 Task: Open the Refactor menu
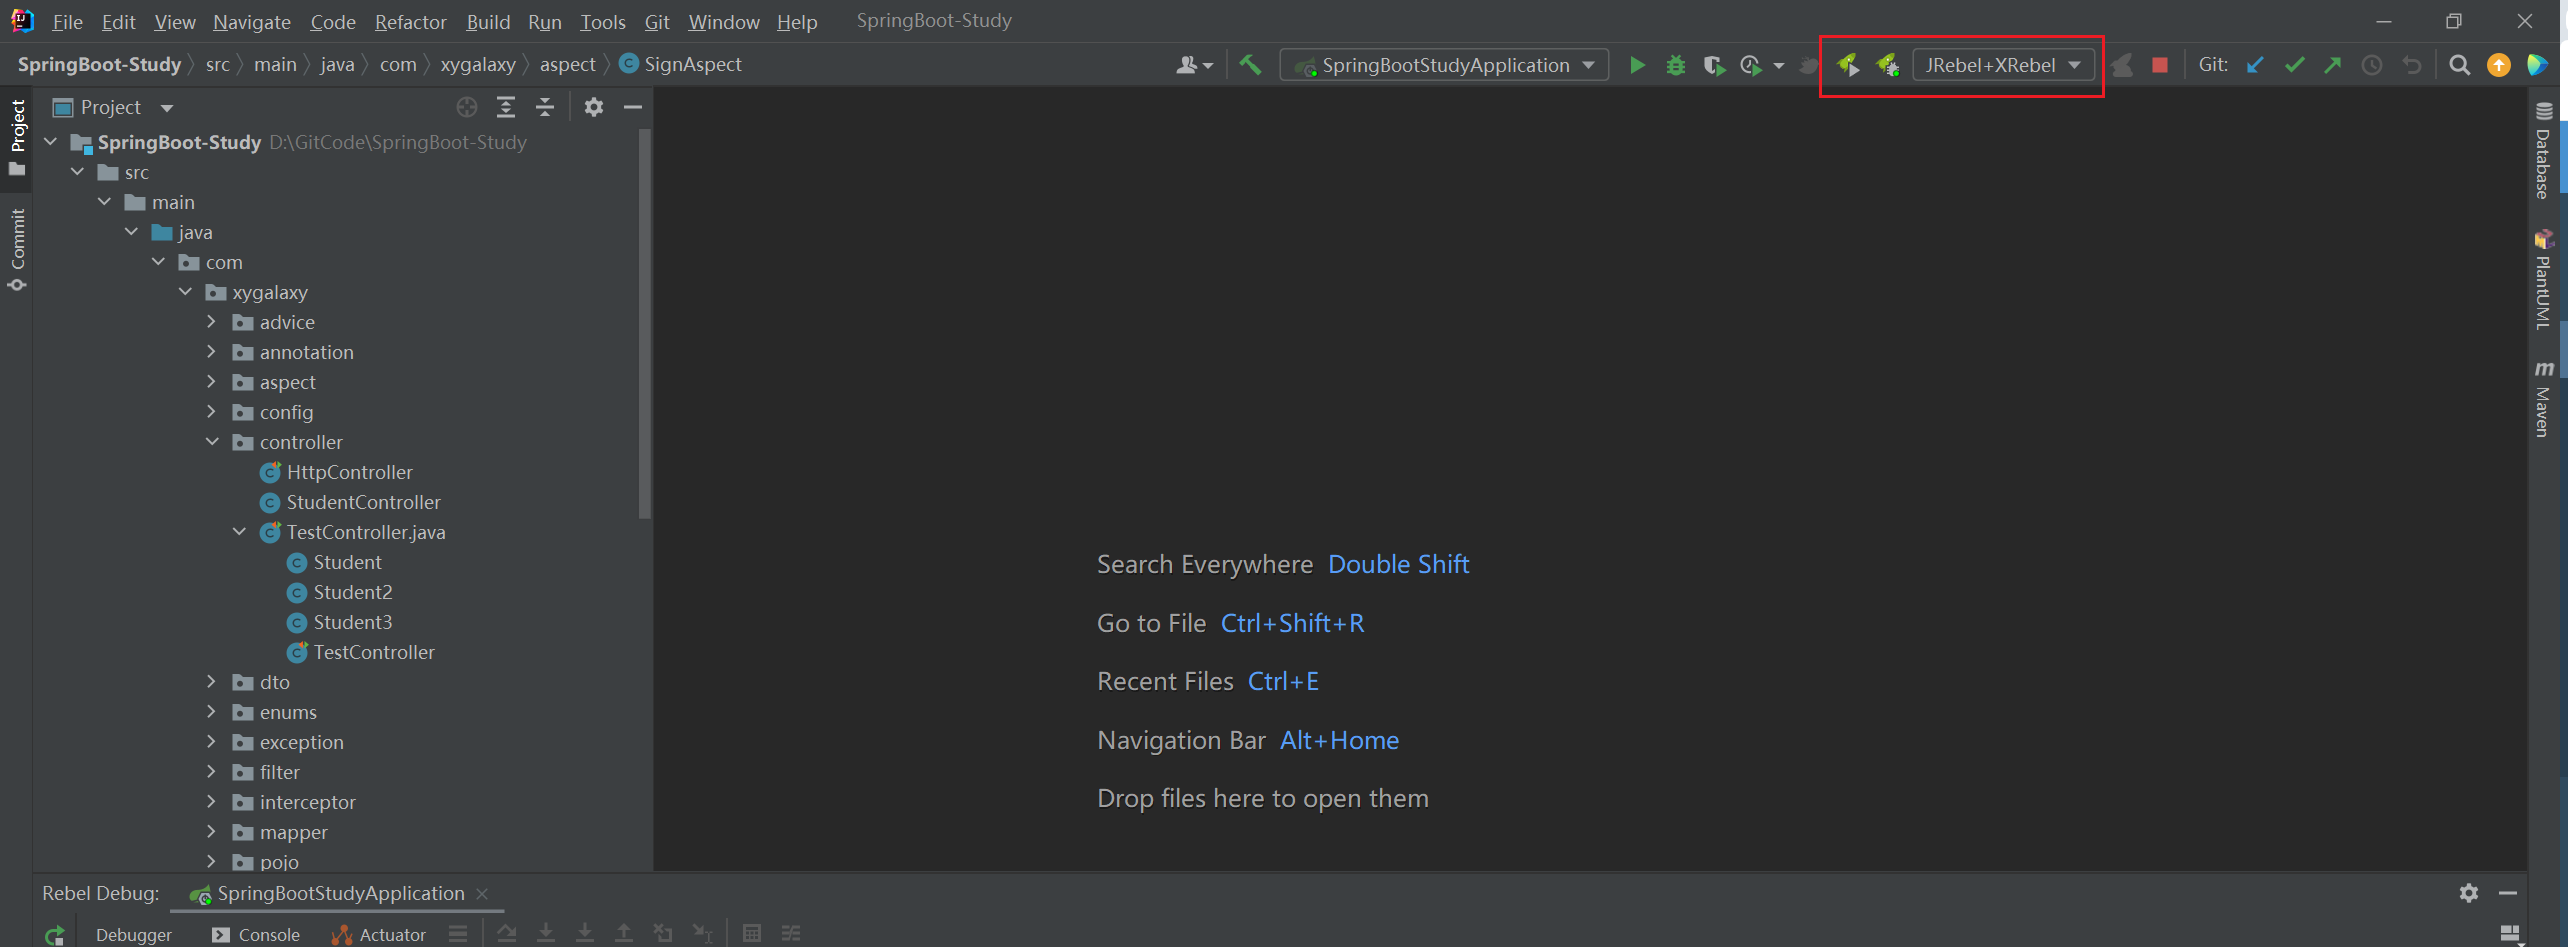410,22
